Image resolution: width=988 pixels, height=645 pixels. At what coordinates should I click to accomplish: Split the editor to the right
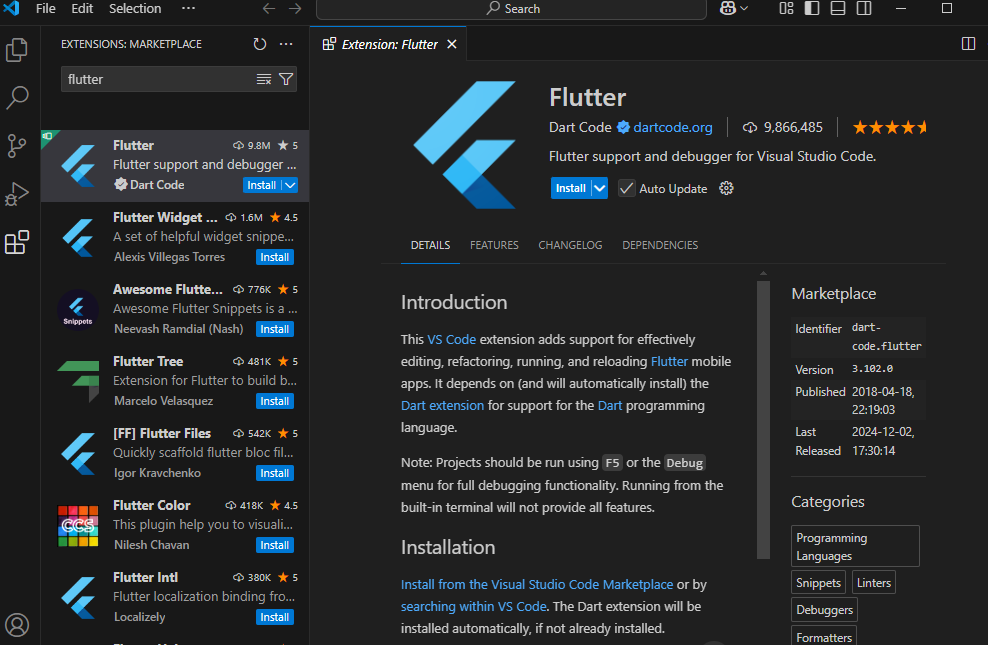click(968, 43)
